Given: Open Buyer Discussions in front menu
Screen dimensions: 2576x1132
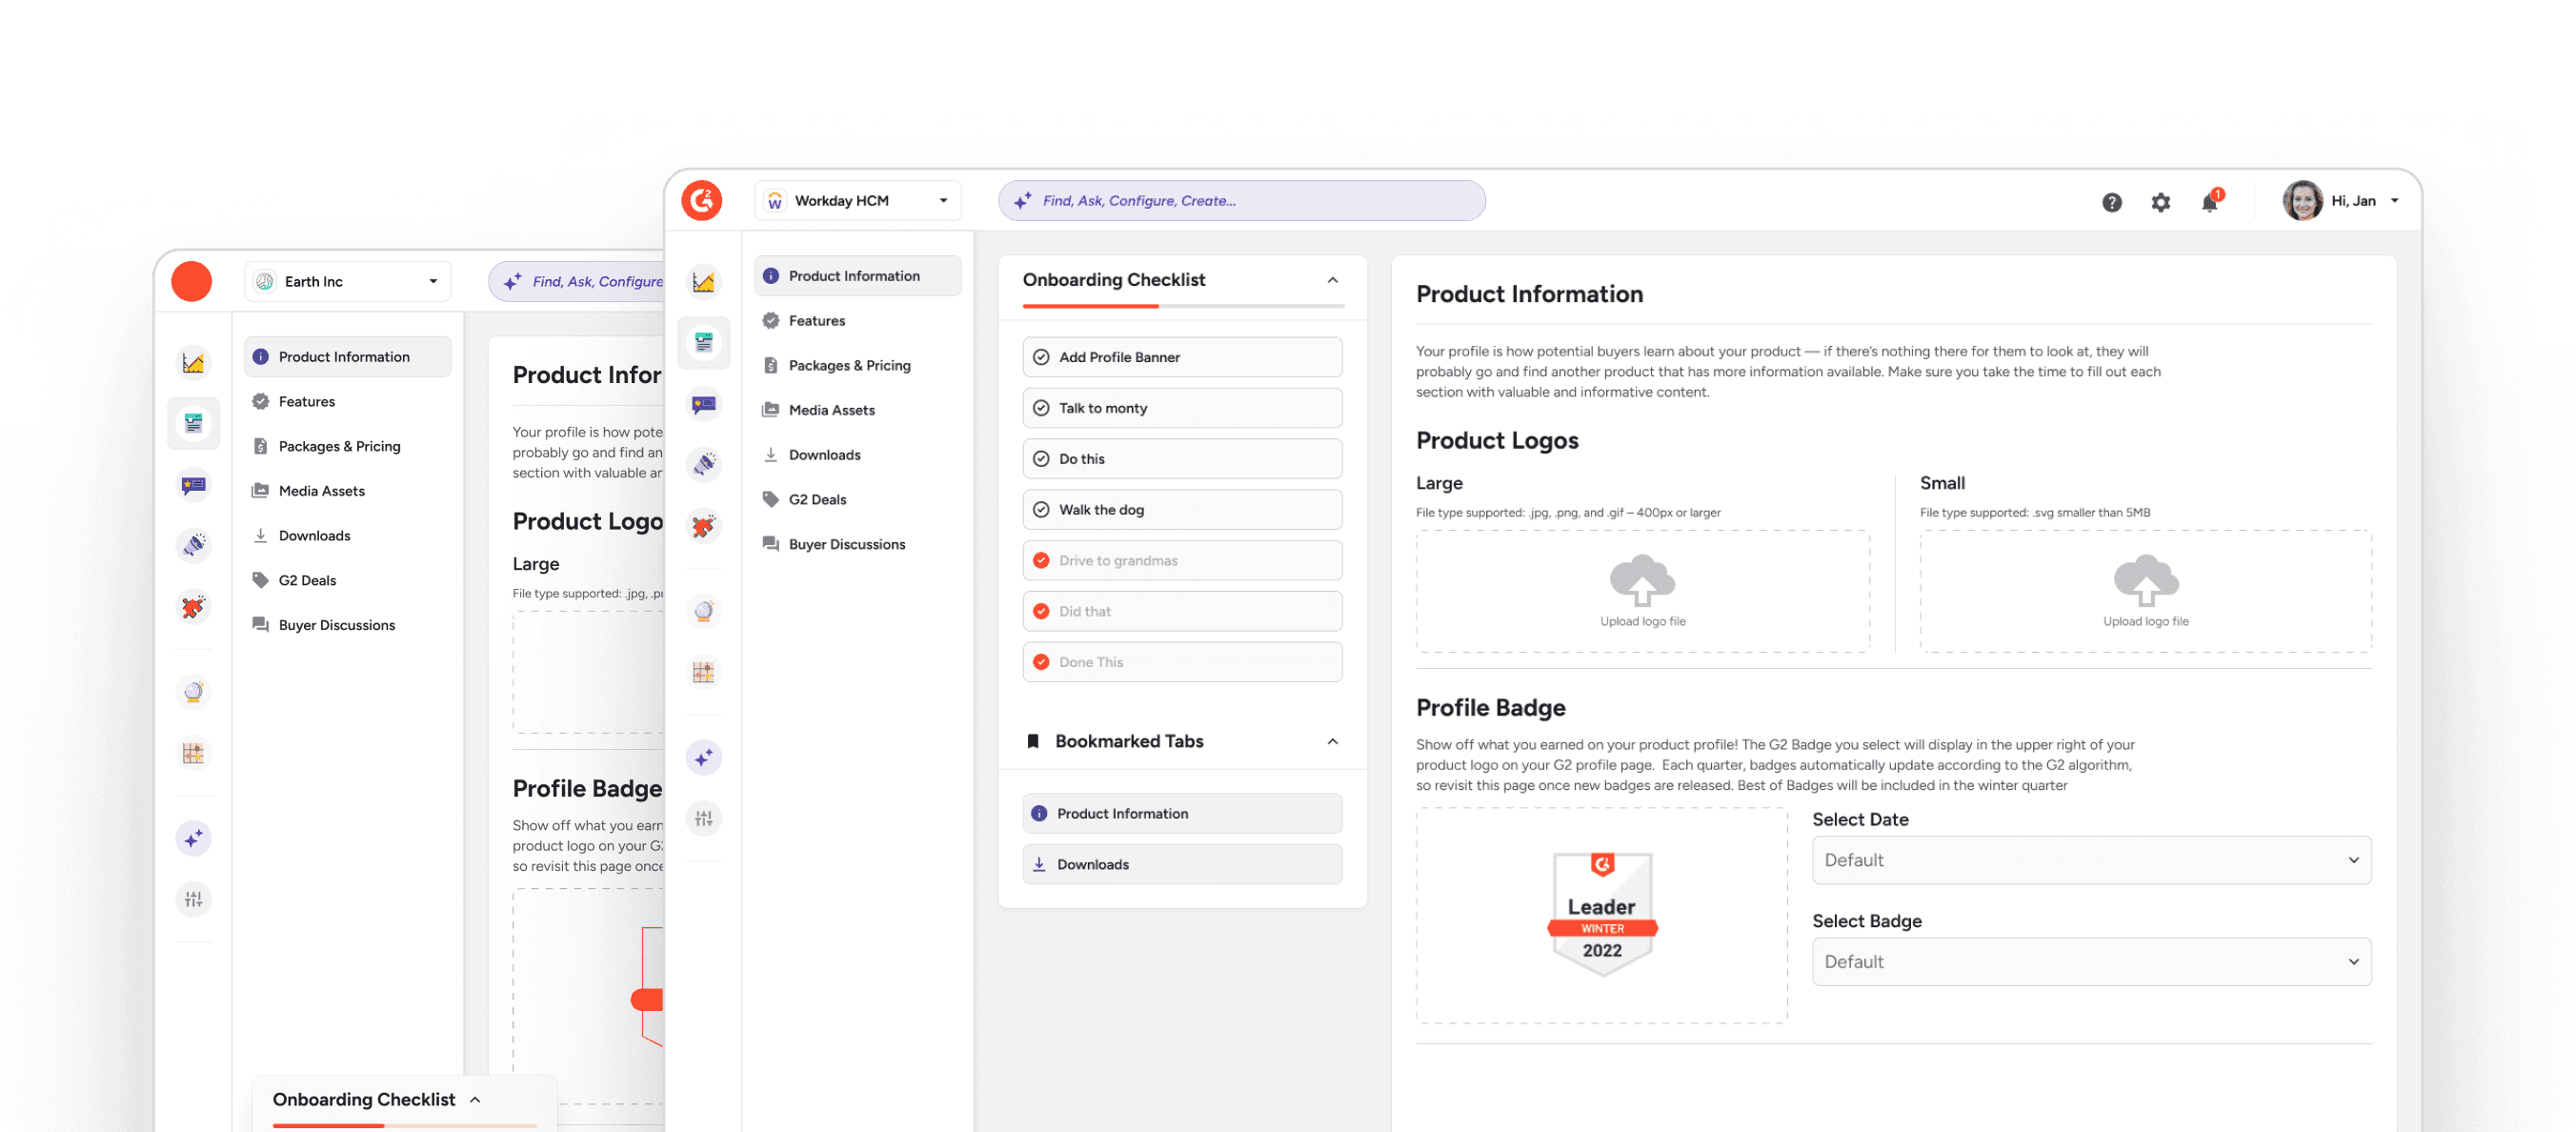Looking at the screenshot, I should [846, 544].
